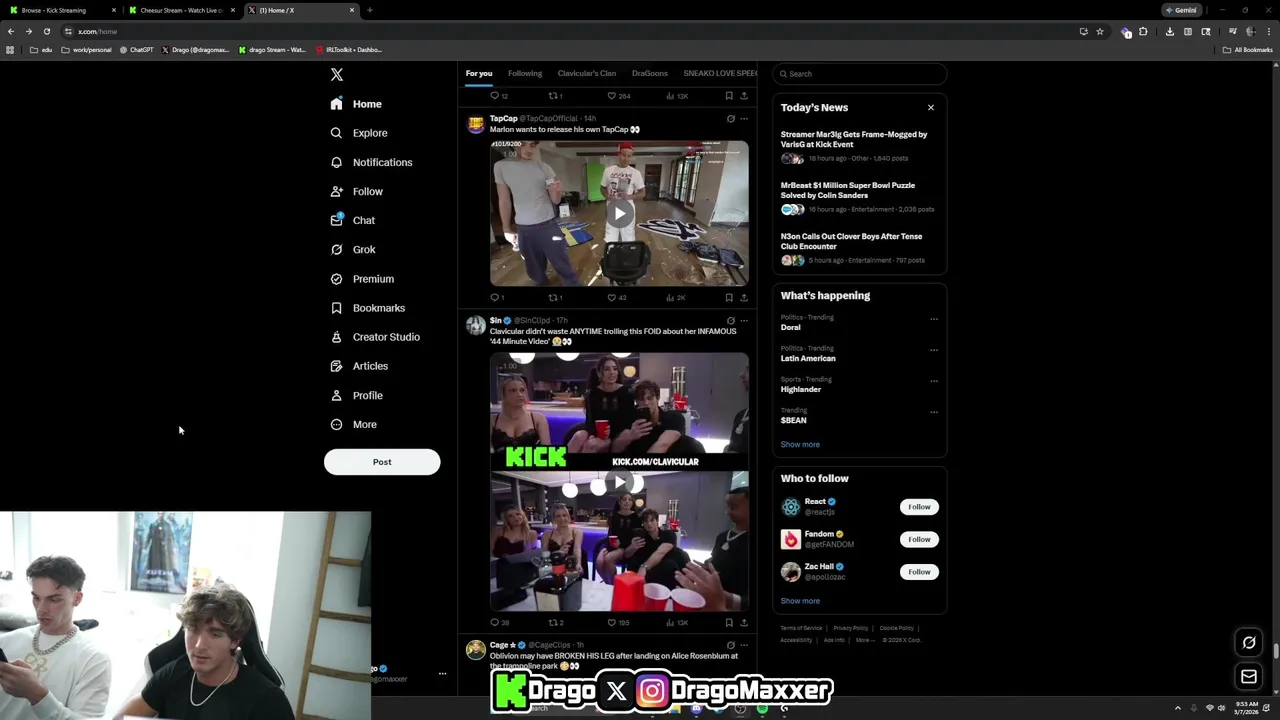Bookmark the TapCap post
The height and width of the screenshot is (720, 1280).
[729, 298]
